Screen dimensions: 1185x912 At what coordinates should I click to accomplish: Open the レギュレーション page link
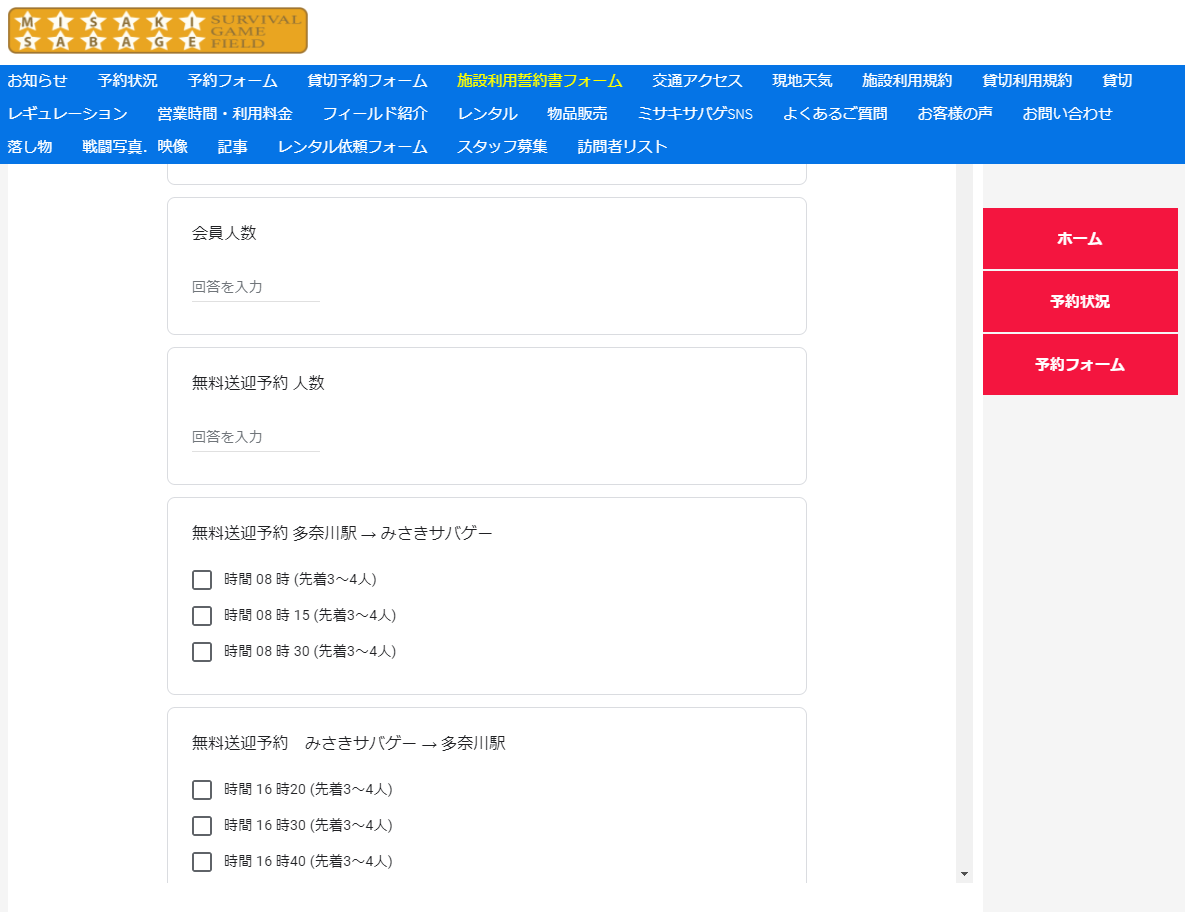click(68, 114)
